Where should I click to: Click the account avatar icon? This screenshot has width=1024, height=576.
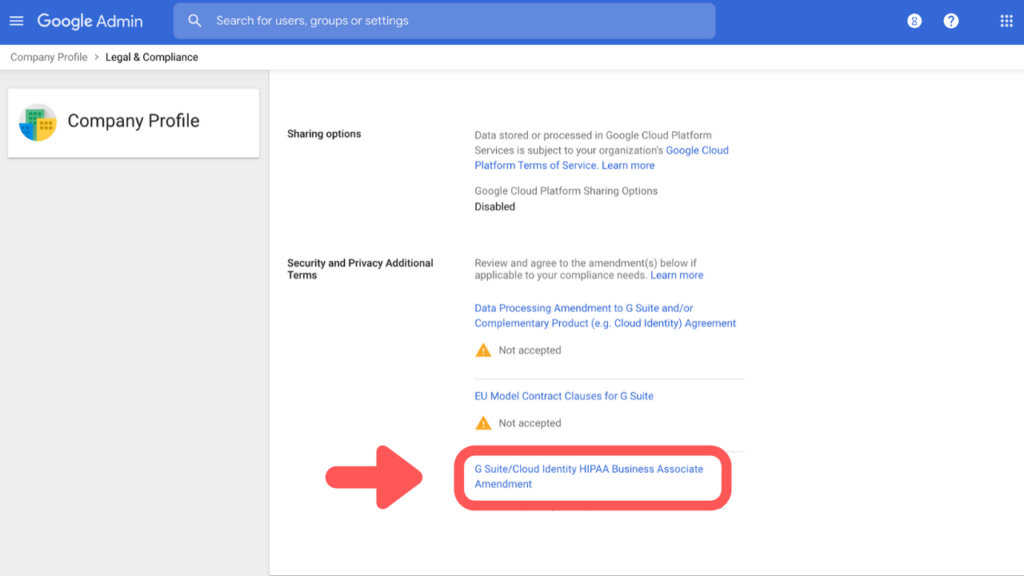pos(914,20)
